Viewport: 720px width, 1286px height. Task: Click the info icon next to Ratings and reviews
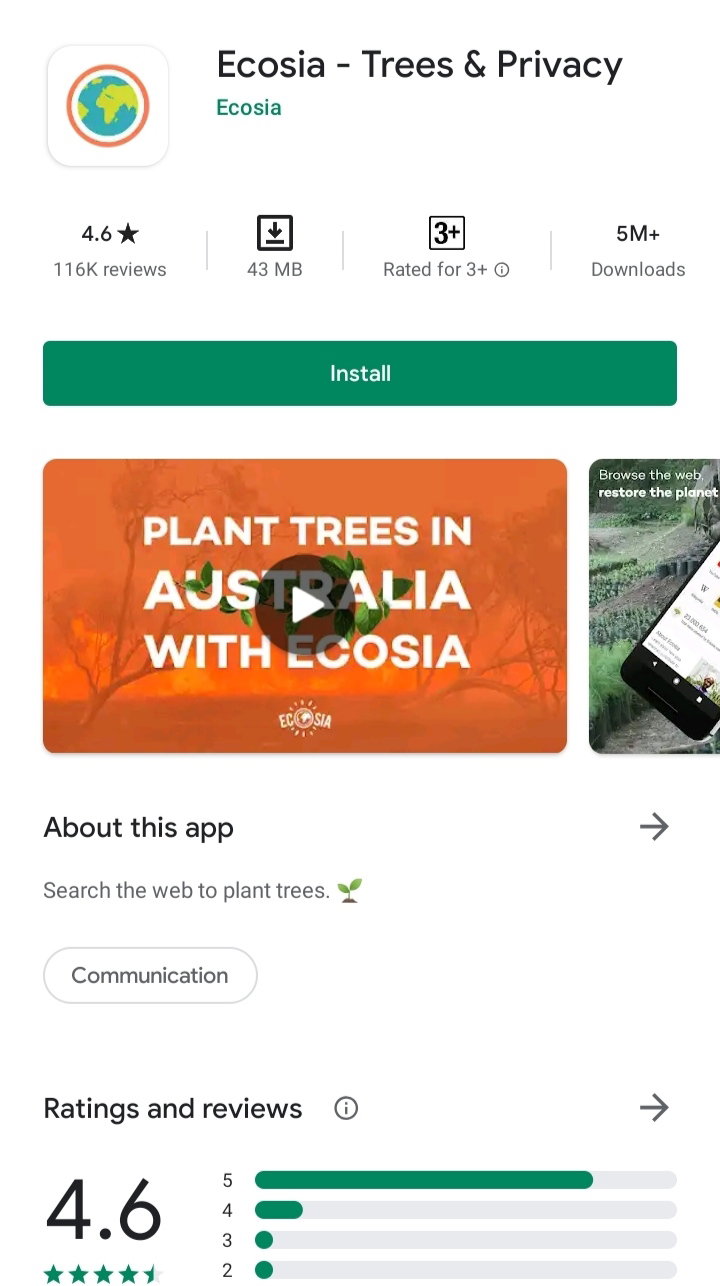(346, 1108)
